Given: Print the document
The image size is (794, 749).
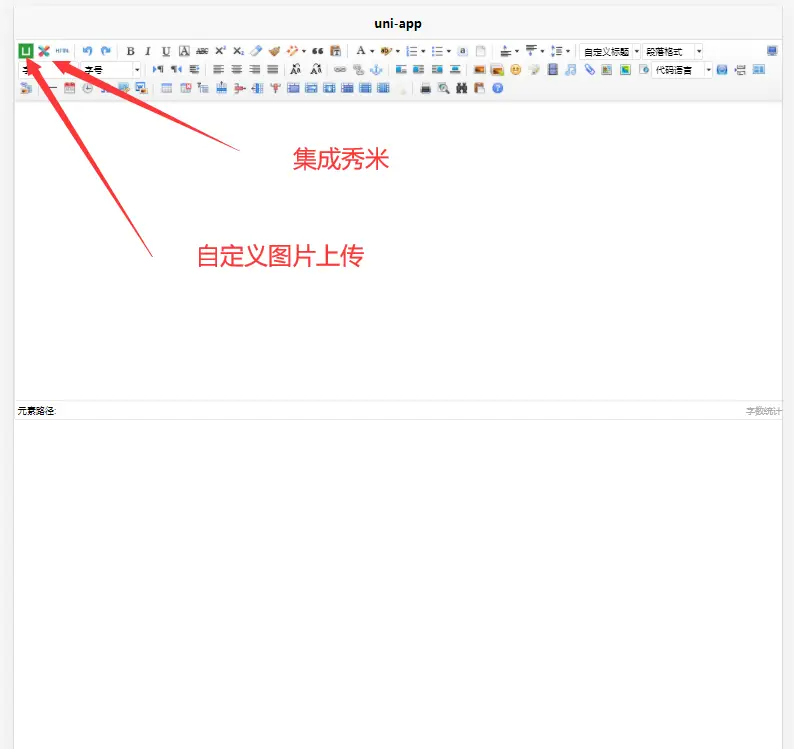Looking at the screenshot, I should pyautogui.click(x=426, y=88).
